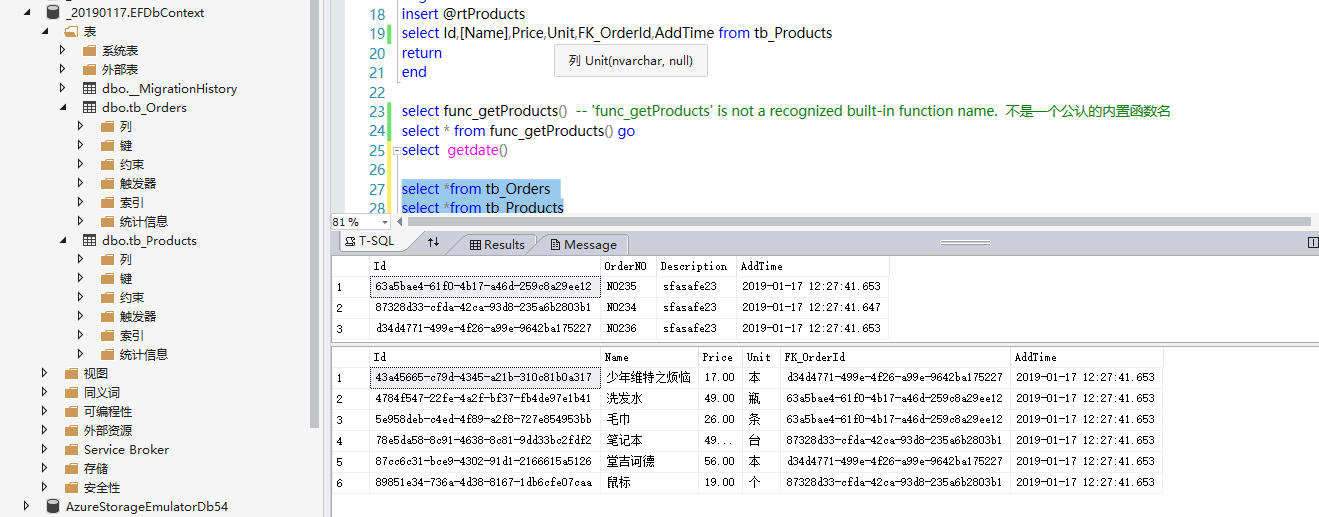
Task: Expand the 可编程性 folder node
Action: [x=44, y=411]
